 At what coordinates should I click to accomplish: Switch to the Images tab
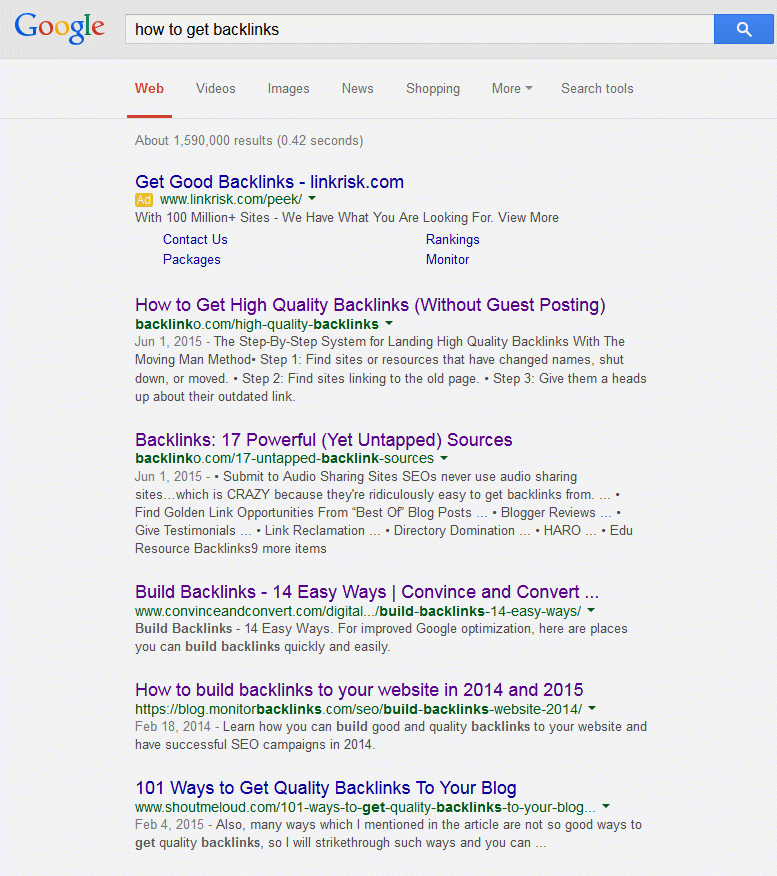(x=288, y=89)
